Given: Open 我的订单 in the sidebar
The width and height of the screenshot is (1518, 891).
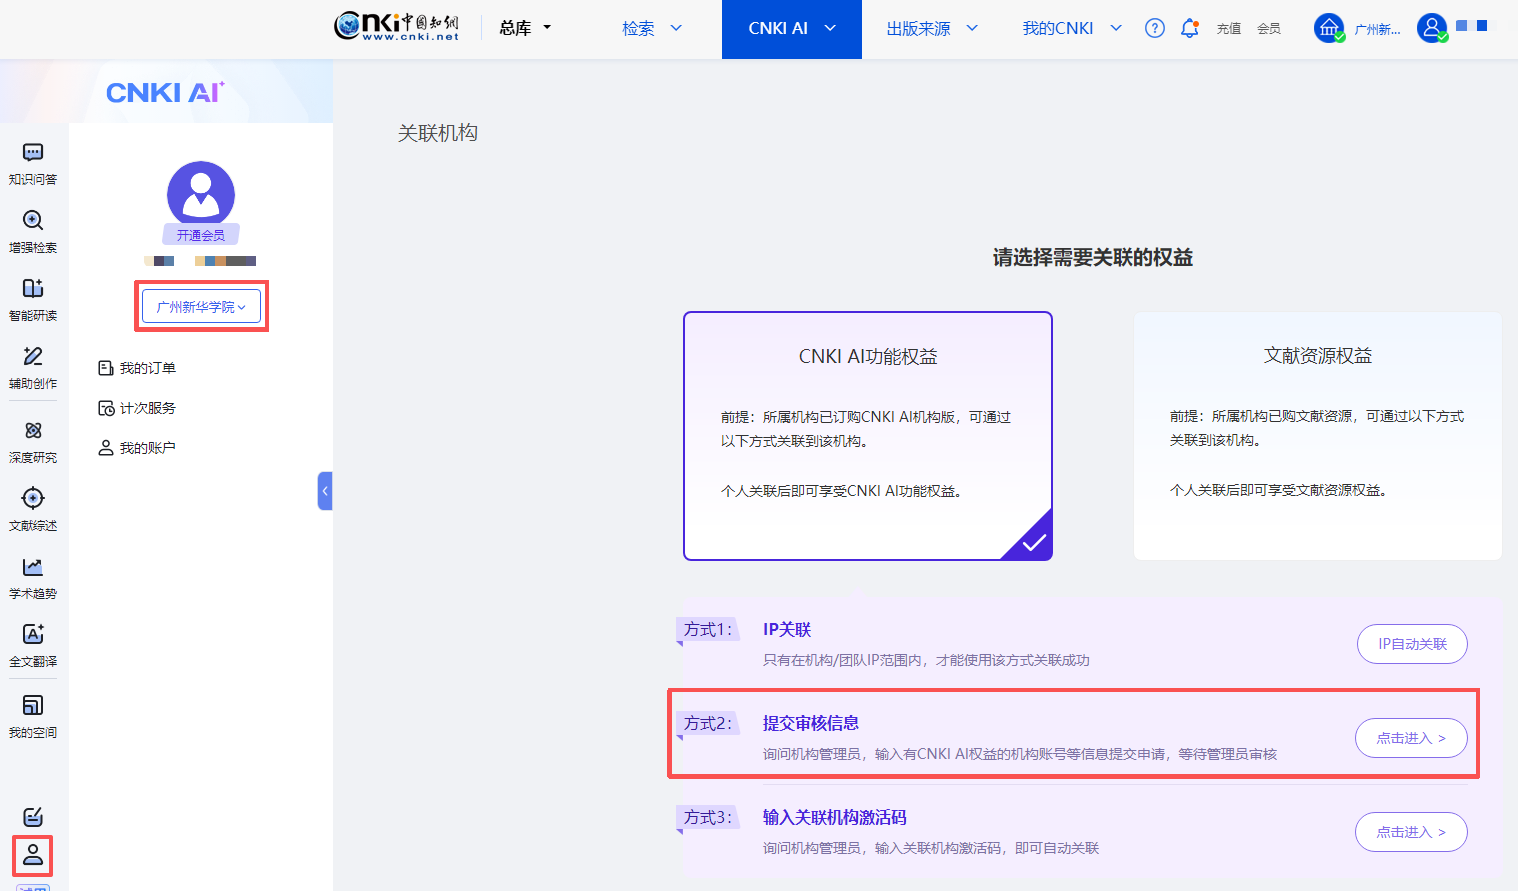Looking at the screenshot, I should (x=147, y=368).
